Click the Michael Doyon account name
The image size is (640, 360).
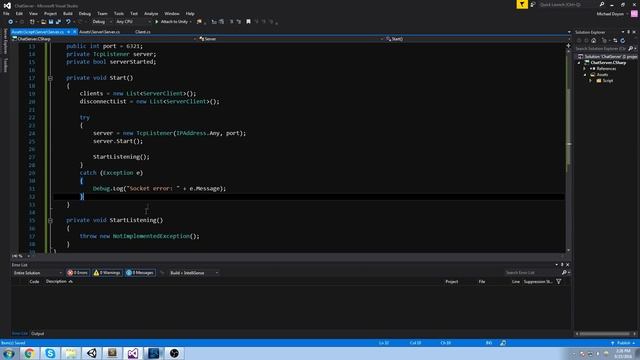610,14
